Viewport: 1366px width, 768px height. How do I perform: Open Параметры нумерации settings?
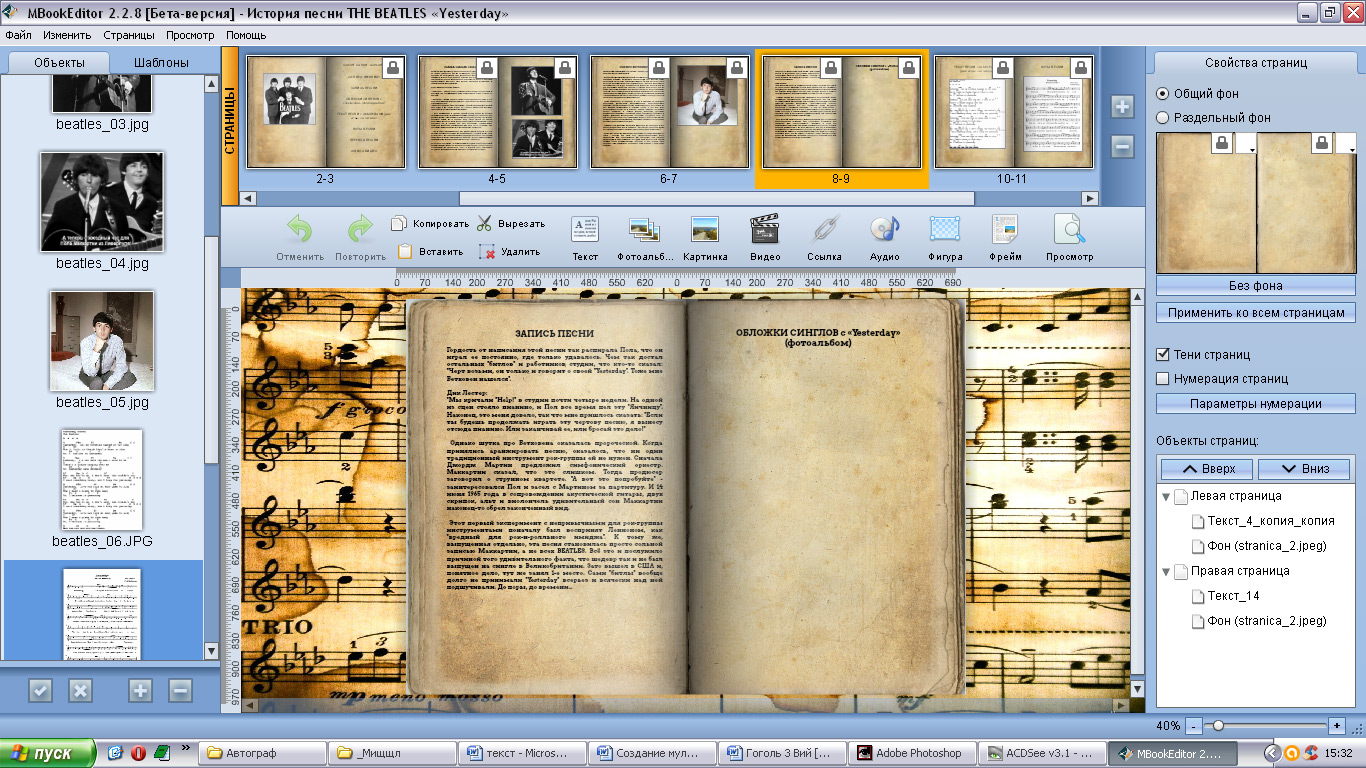click(1256, 404)
